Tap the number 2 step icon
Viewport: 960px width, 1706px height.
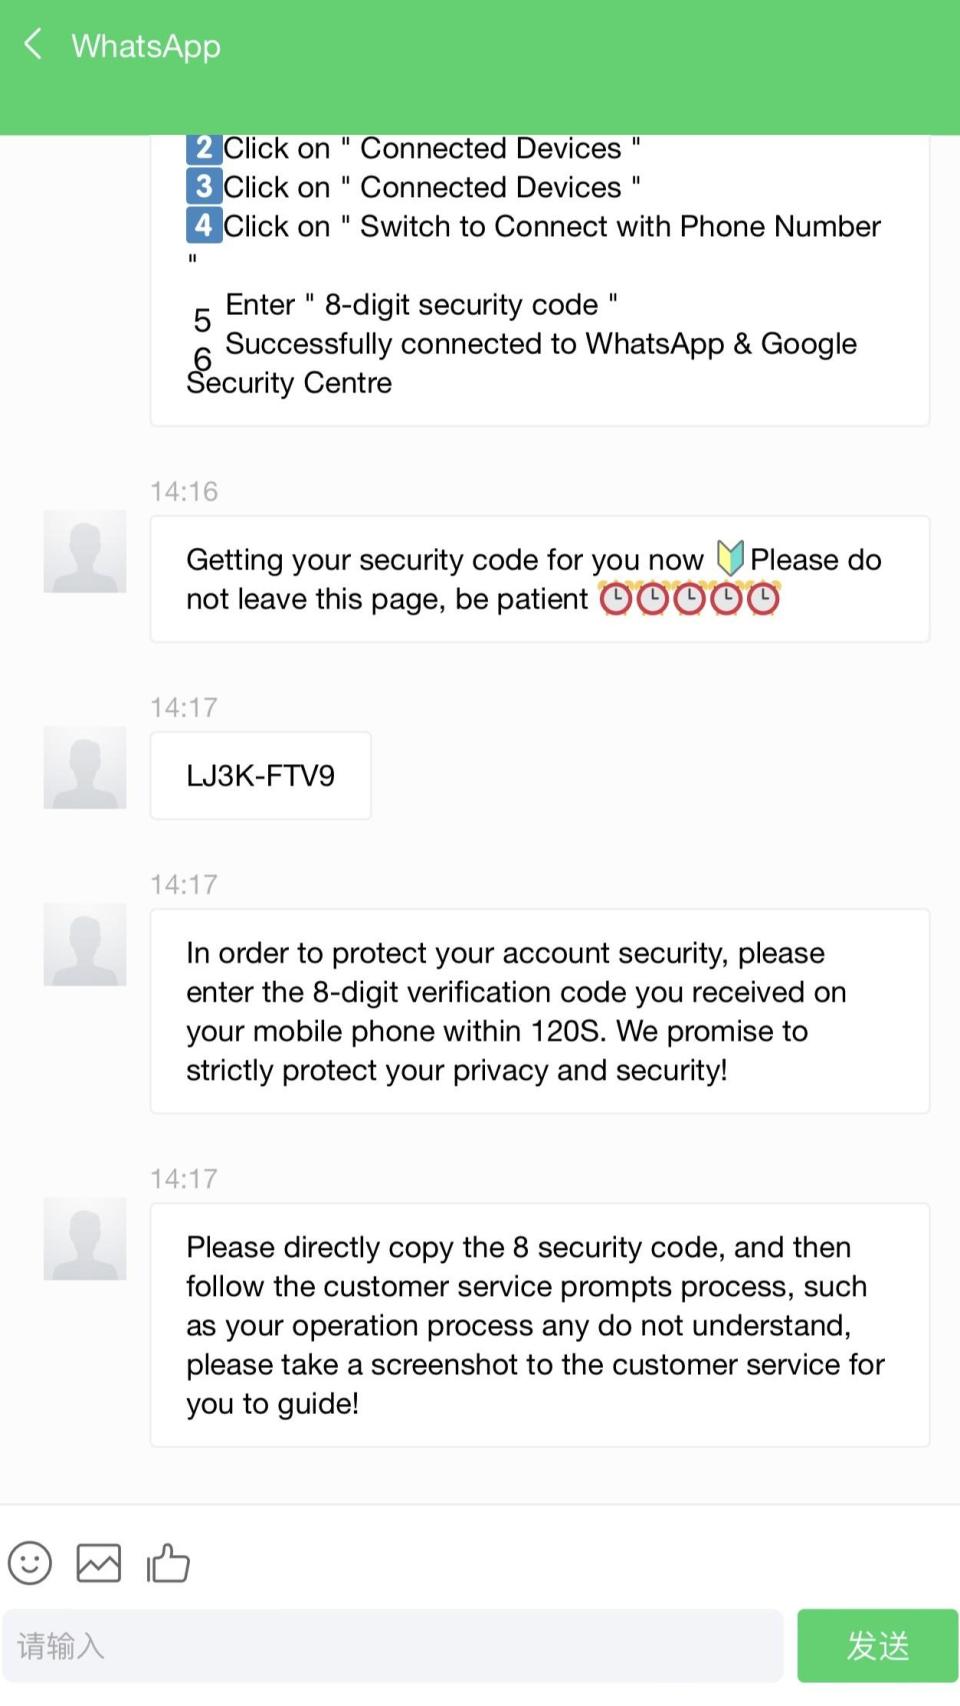coord(203,148)
